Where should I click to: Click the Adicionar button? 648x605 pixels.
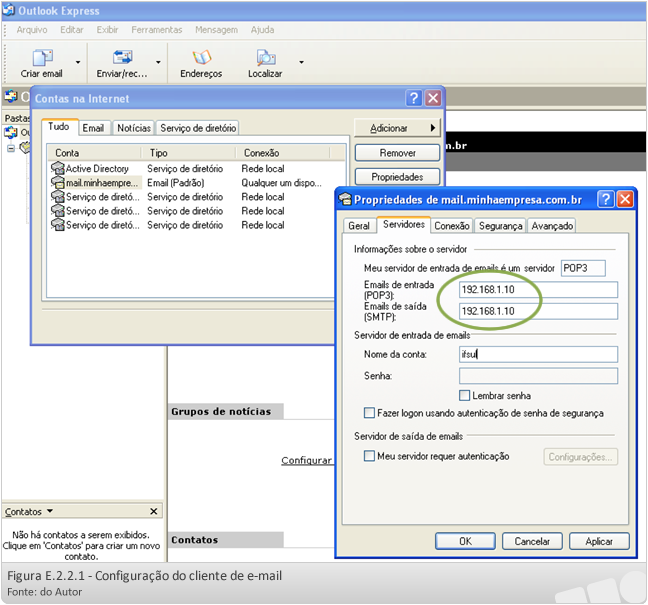397,128
